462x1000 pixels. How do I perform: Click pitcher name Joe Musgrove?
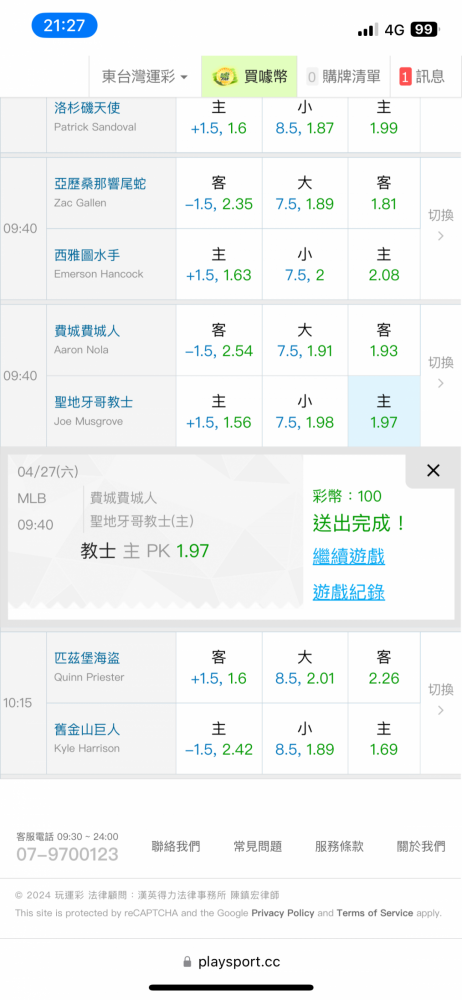pyautogui.click(x=88, y=421)
